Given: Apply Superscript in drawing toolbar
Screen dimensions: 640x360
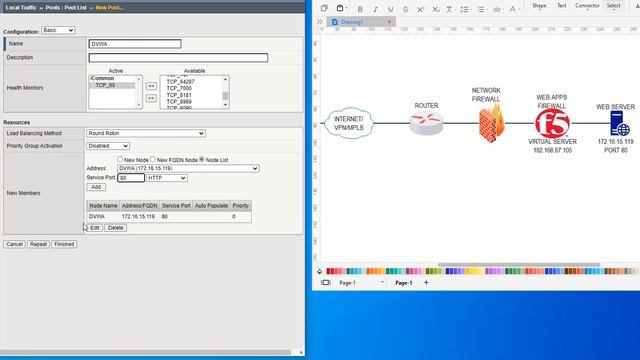Looking at the screenshot, I should pyautogui.click(x=420, y=9).
